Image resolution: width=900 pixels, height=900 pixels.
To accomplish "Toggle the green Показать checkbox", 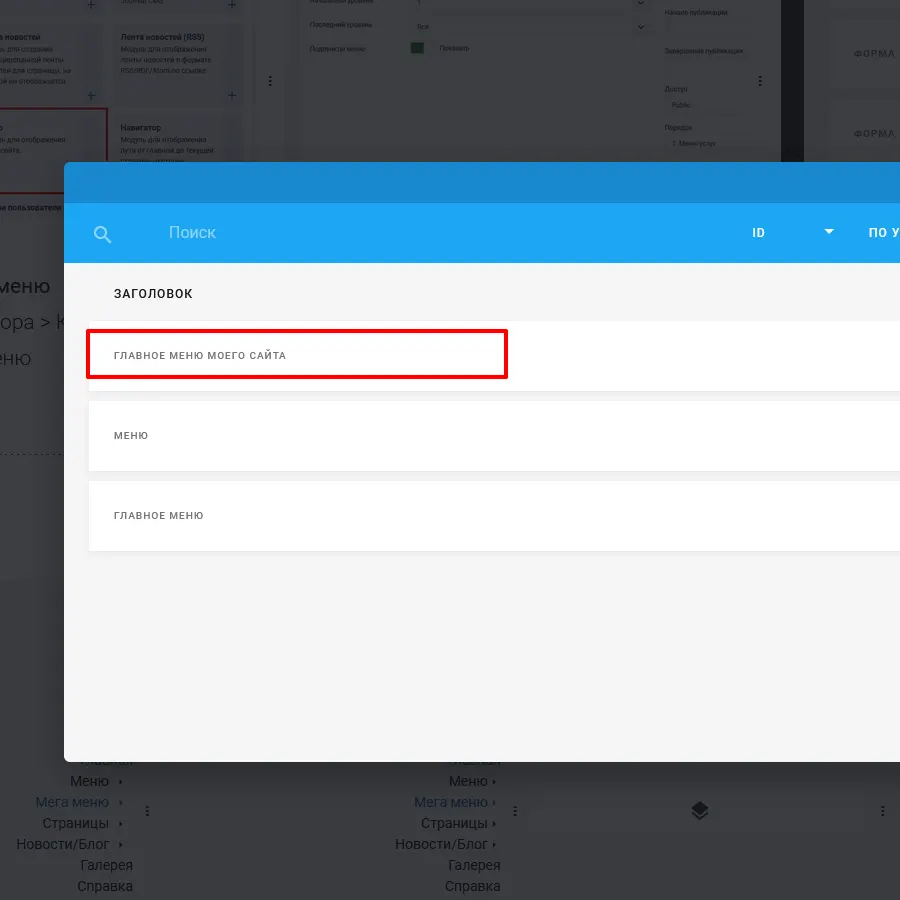I will click(x=417, y=48).
